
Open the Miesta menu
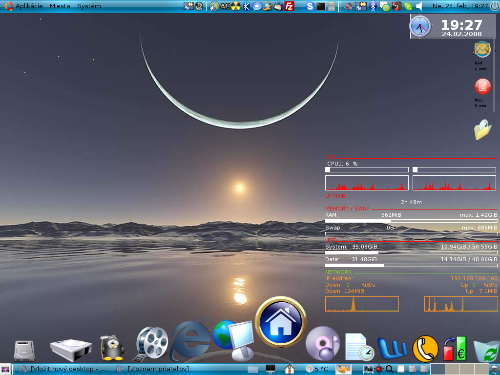60,6
